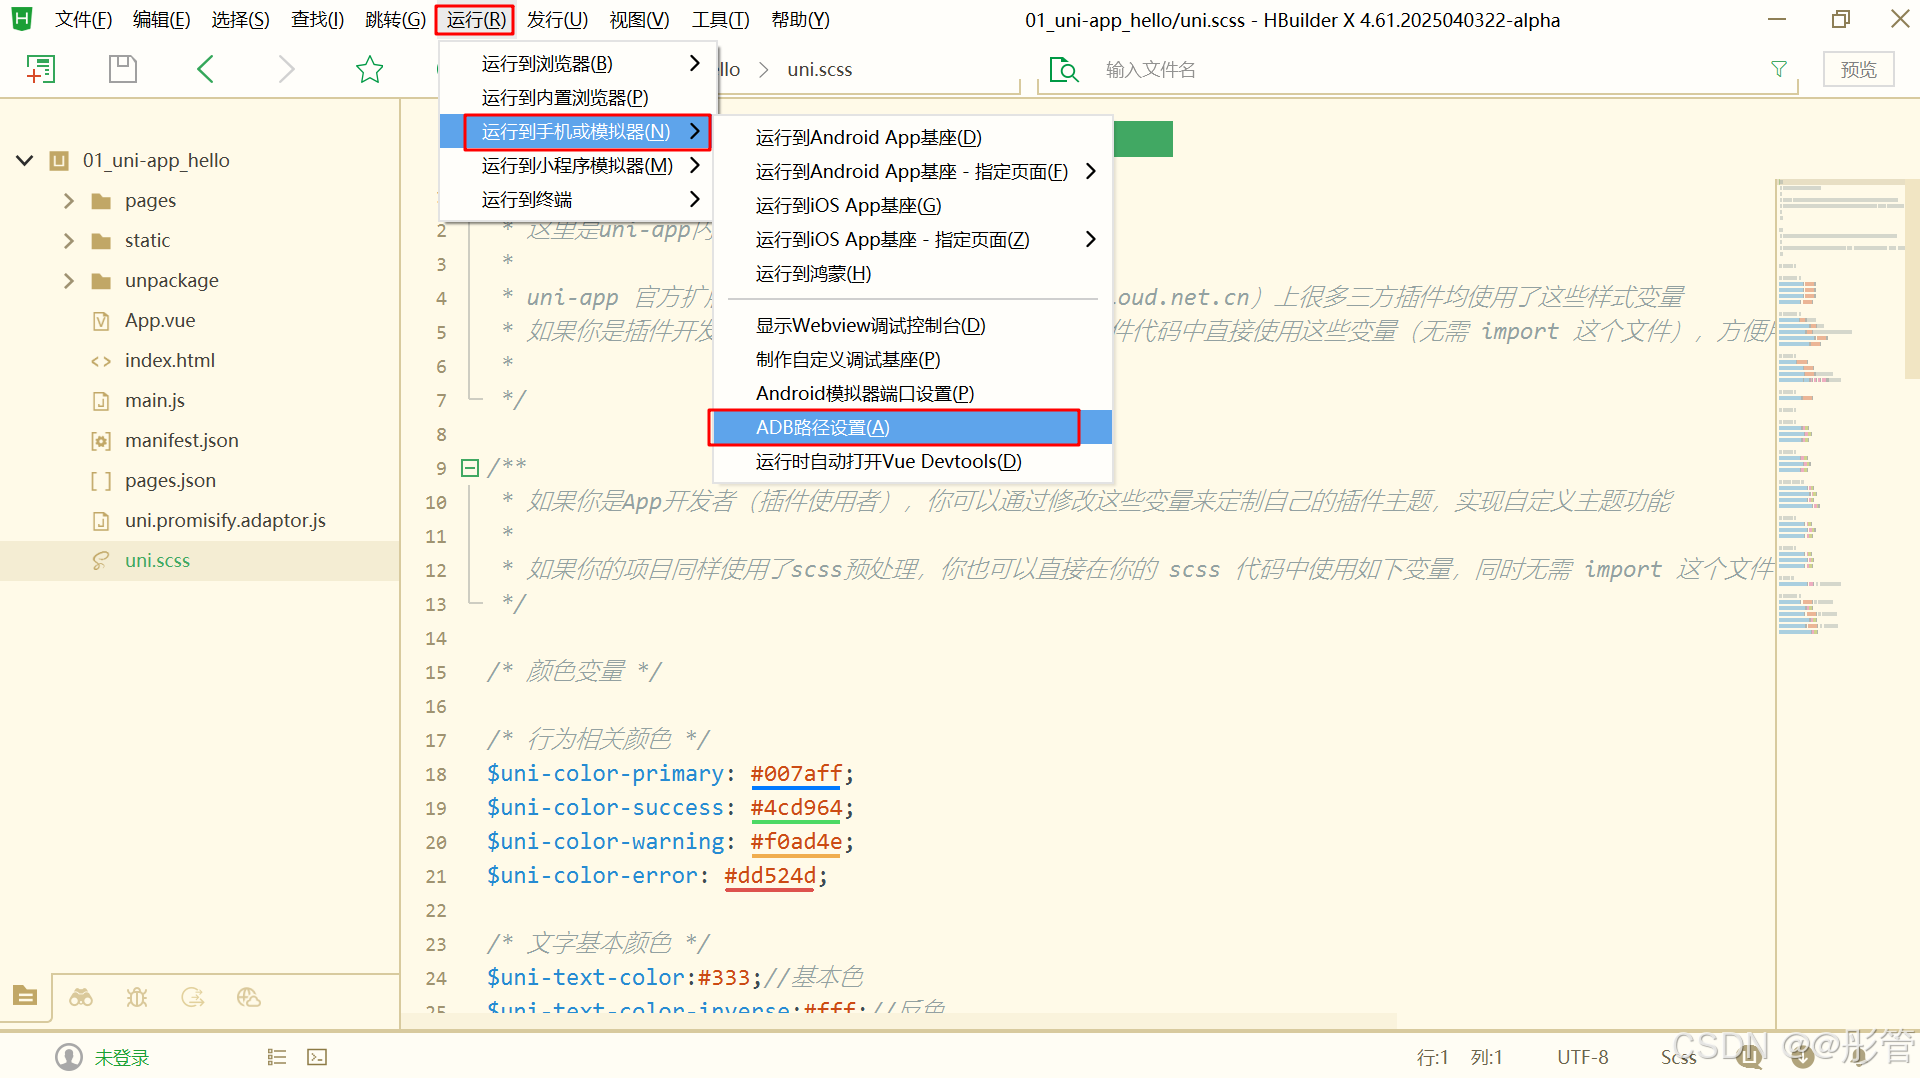Click the cloud globe panel icon
Screen dimensions: 1920x1078
point(249,997)
